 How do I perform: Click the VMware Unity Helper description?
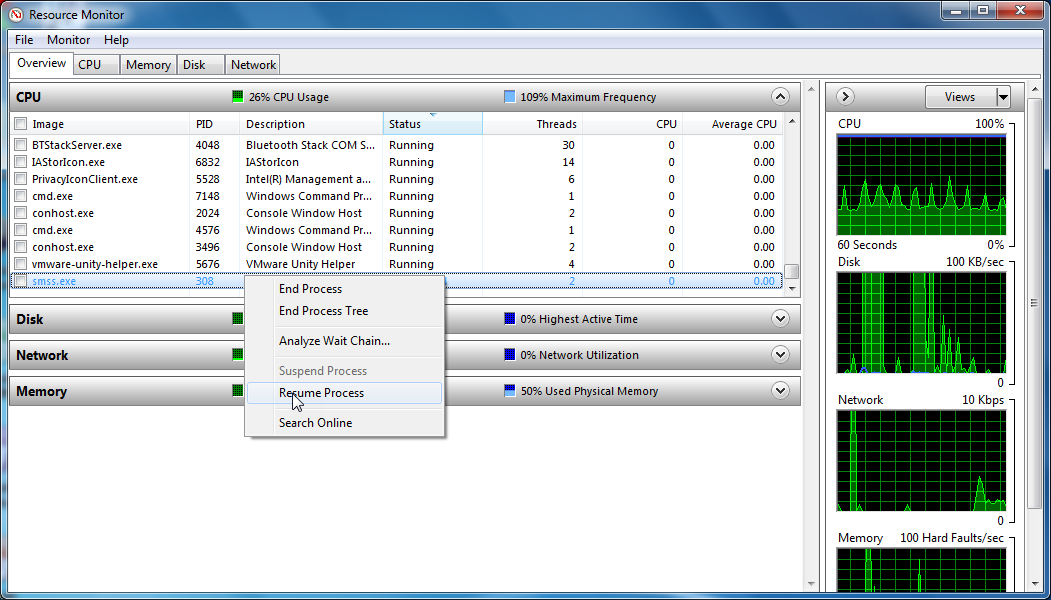click(x=300, y=264)
